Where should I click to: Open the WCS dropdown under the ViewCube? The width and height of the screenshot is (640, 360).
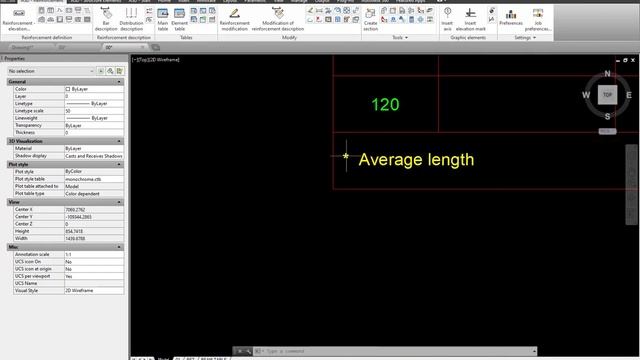tap(607, 131)
